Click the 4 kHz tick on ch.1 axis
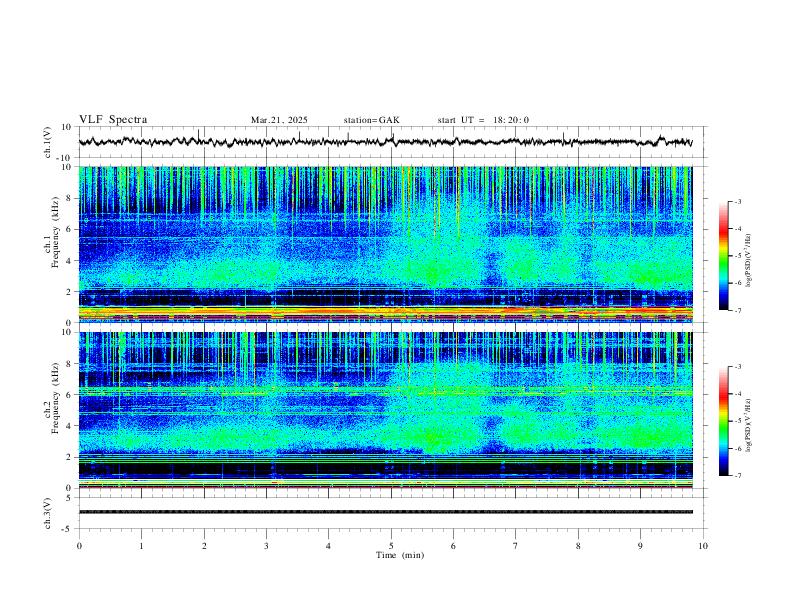 point(69,261)
